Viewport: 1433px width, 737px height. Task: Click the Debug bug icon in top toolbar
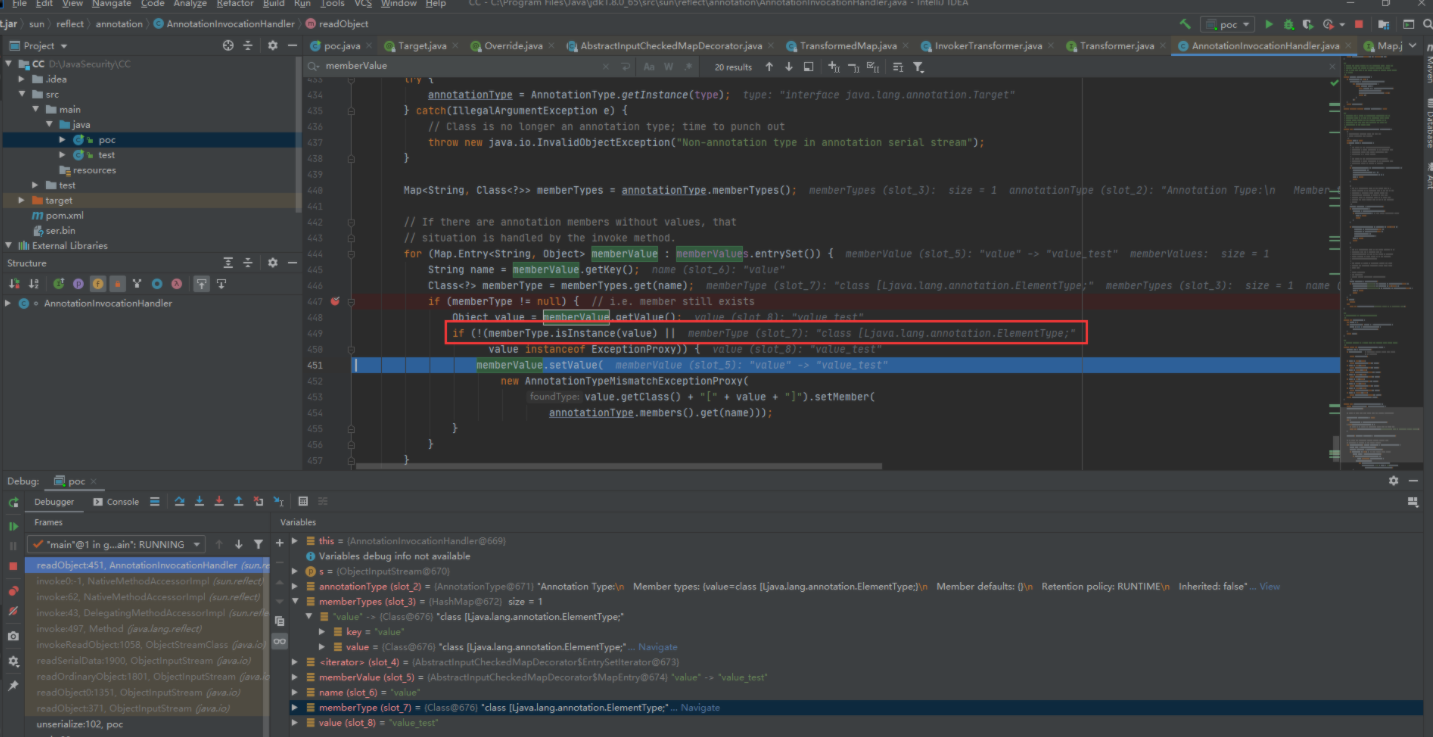1289,24
